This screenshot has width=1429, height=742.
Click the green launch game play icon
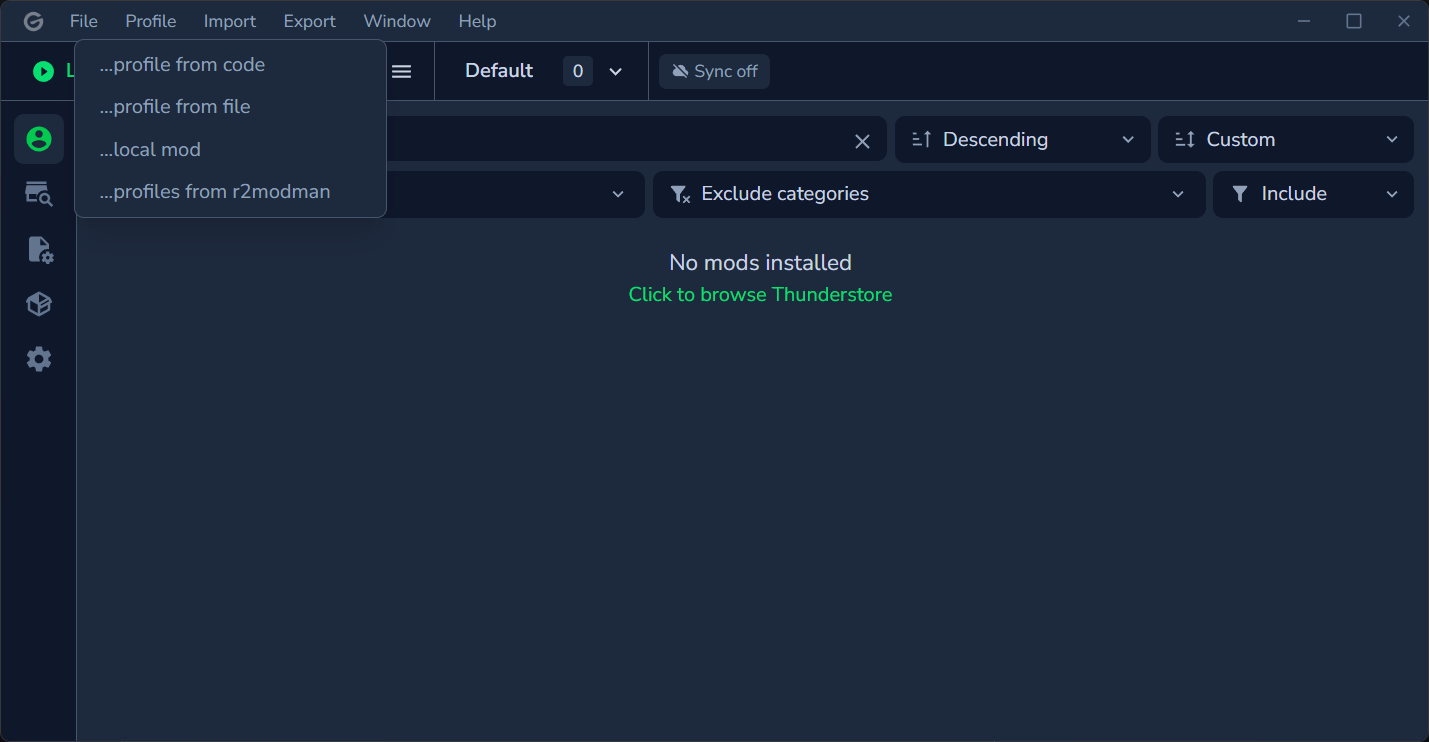(x=43, y=71)
